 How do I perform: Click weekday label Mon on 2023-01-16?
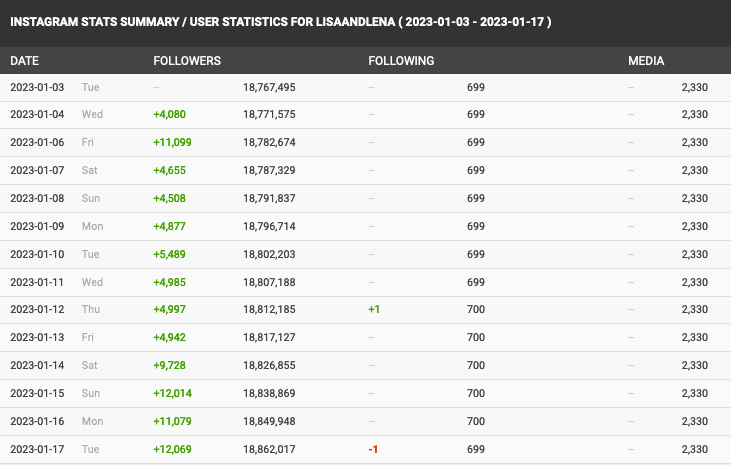pyautogui.click(x=92, y=421)
